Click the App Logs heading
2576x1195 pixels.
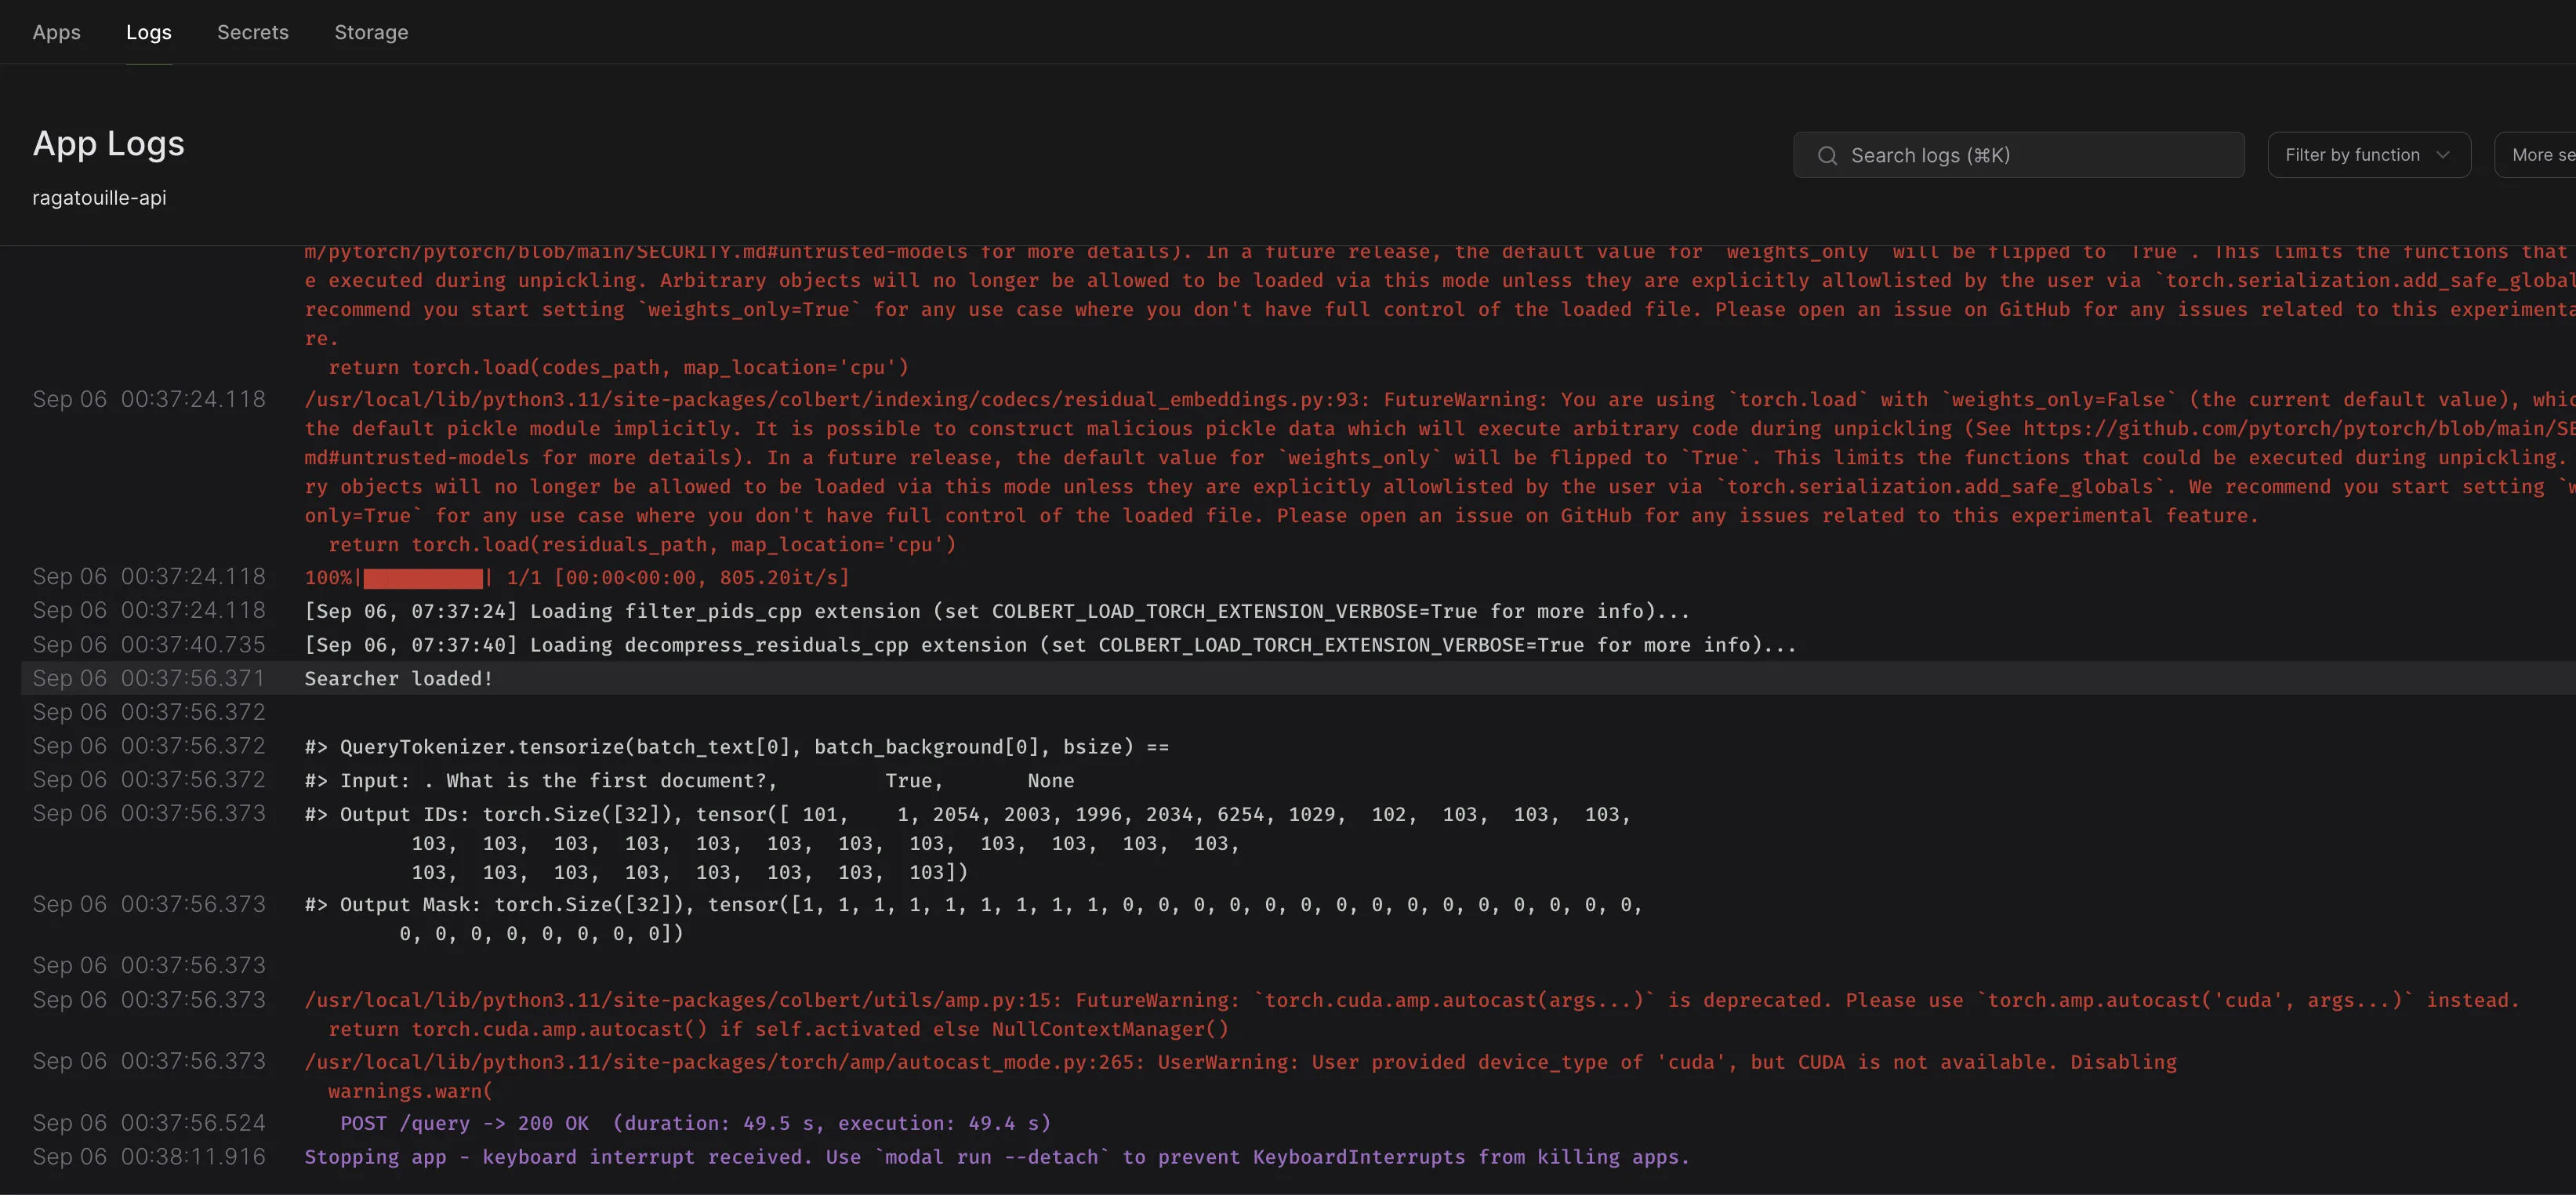coord(108,143)
